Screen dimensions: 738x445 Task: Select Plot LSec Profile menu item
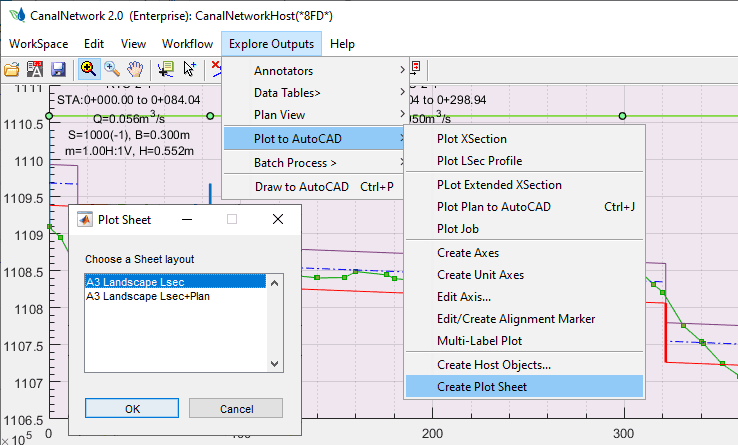(479, 161)
